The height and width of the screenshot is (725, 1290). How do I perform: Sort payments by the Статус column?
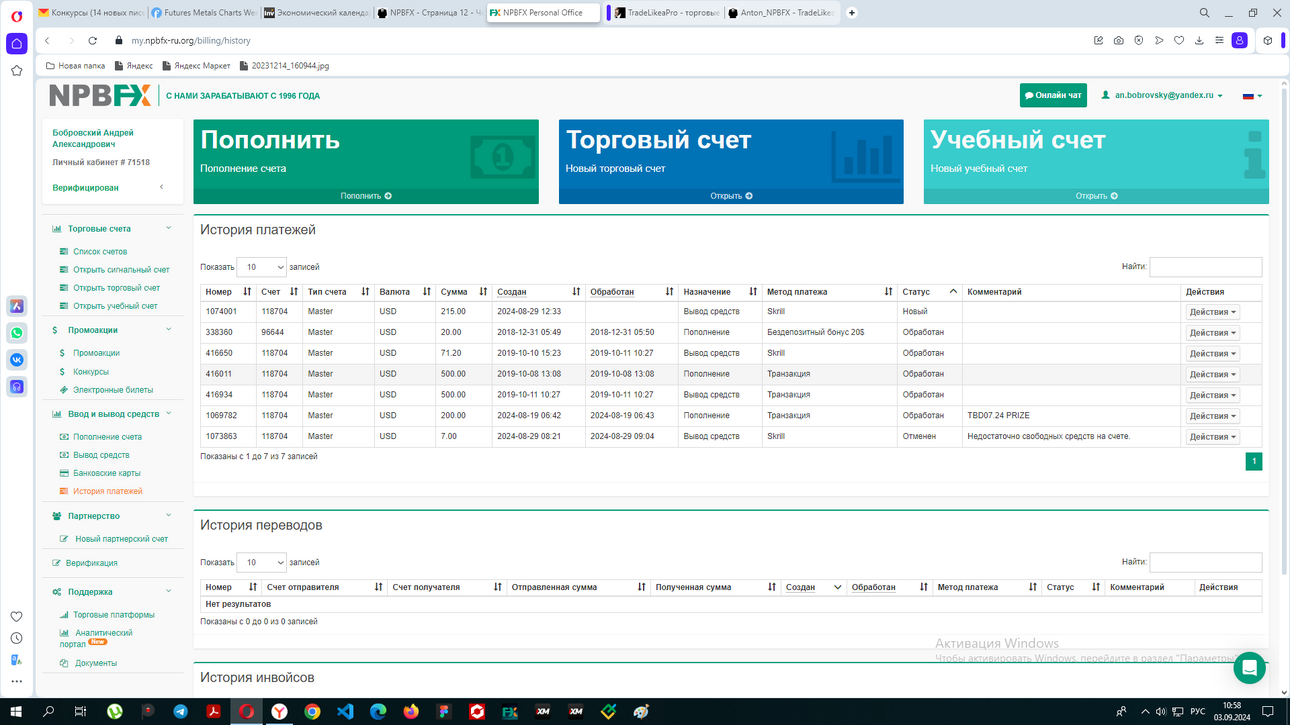pos(929,292)
